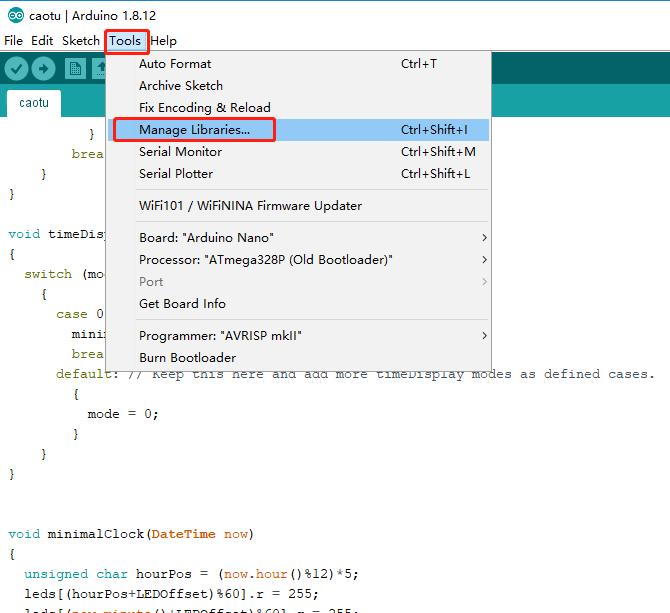This screenshot has height=613, width=670.
Task: Choose Auto Format from Tools menu
Action: point(298,64)
